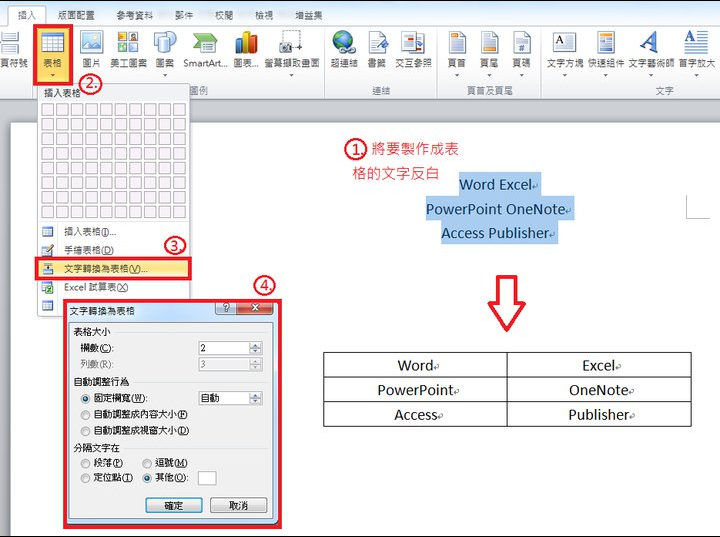The height and width of the screenshot is (537, 720).
Task: Expand the 圖案 dropdown arrow
Action: [165, 75]
